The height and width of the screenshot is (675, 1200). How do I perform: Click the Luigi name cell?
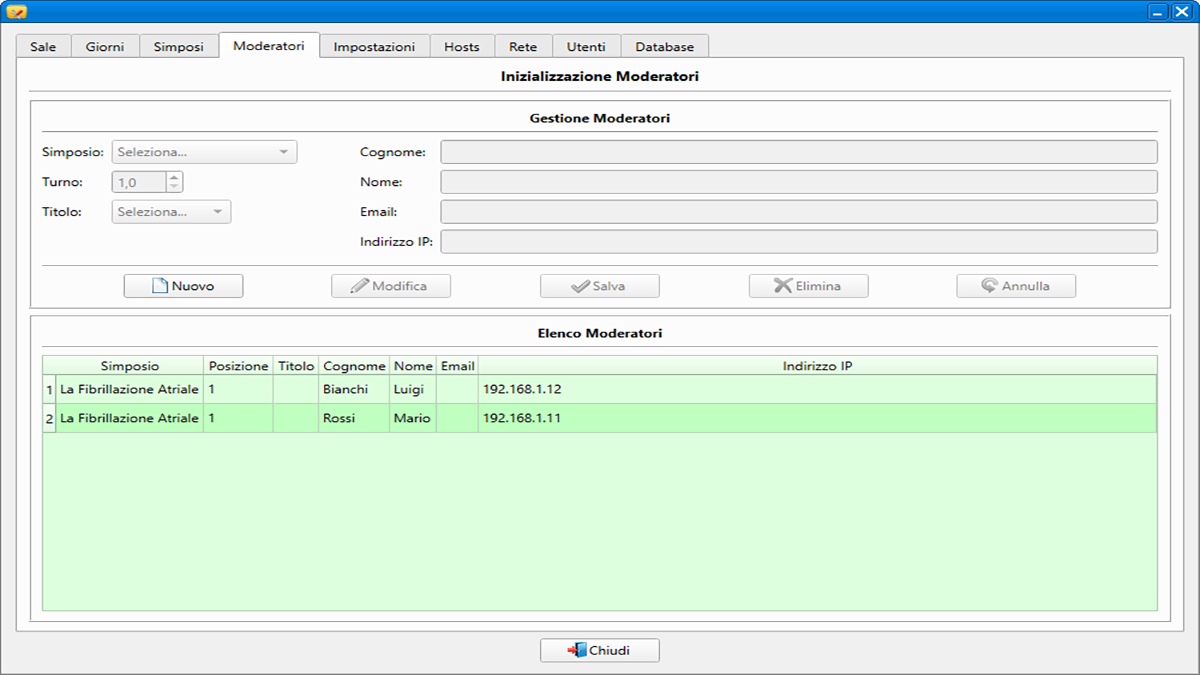(x=413, y=389)
